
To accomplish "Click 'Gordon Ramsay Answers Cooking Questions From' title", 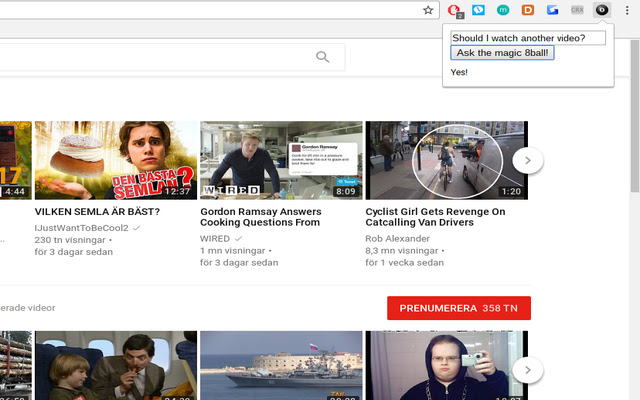I will point(261,217).
